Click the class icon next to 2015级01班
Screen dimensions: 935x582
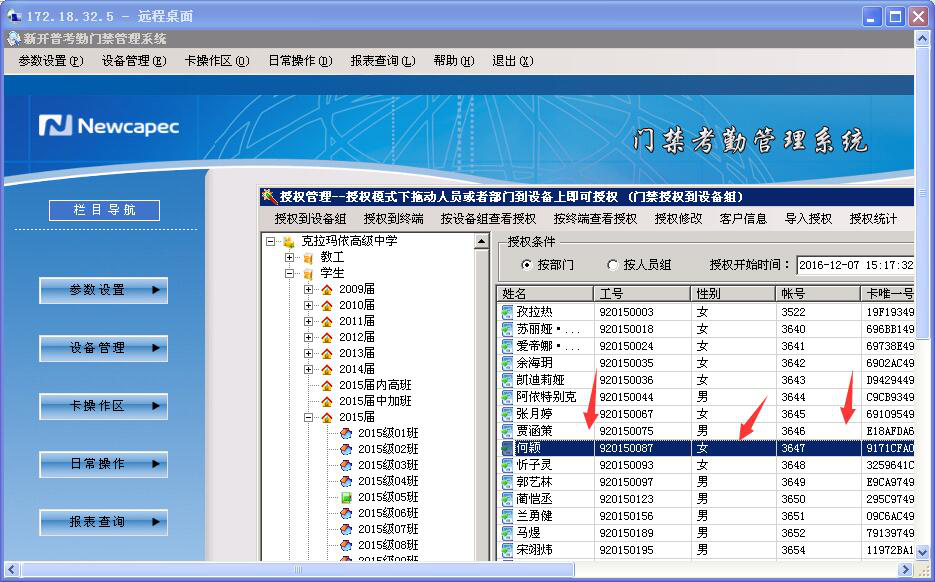pyautogui.click(x=346, y=433)
